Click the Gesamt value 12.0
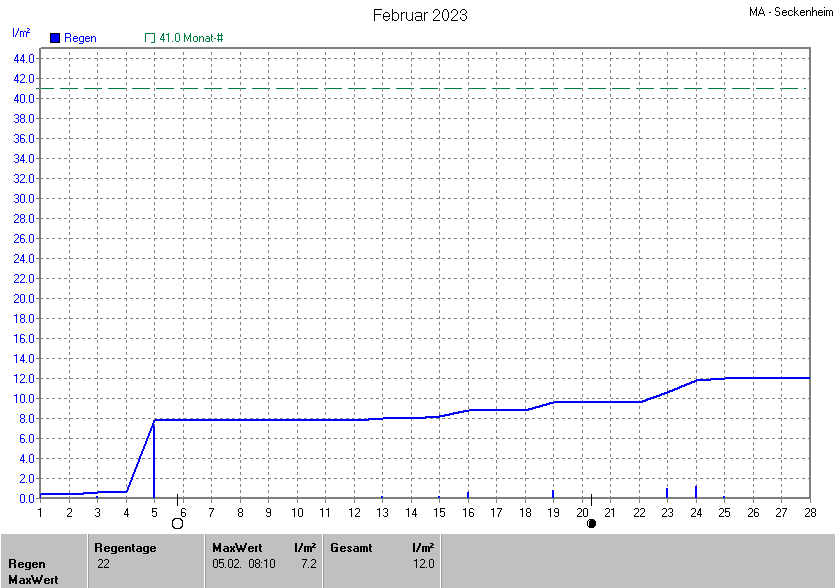 [423, 564]
